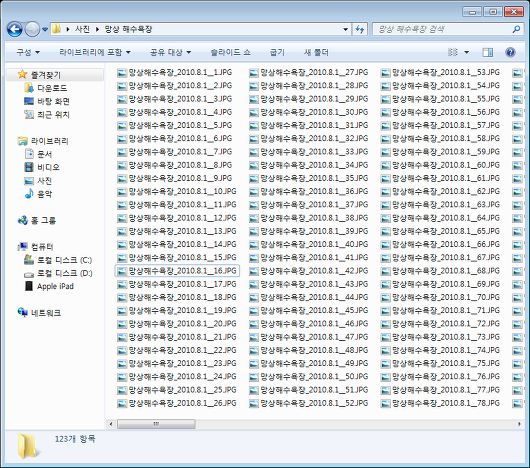Viewport: 530px width, 468px height.
Task: Go back with the Back arrow button
Action: tap(15, 29)
